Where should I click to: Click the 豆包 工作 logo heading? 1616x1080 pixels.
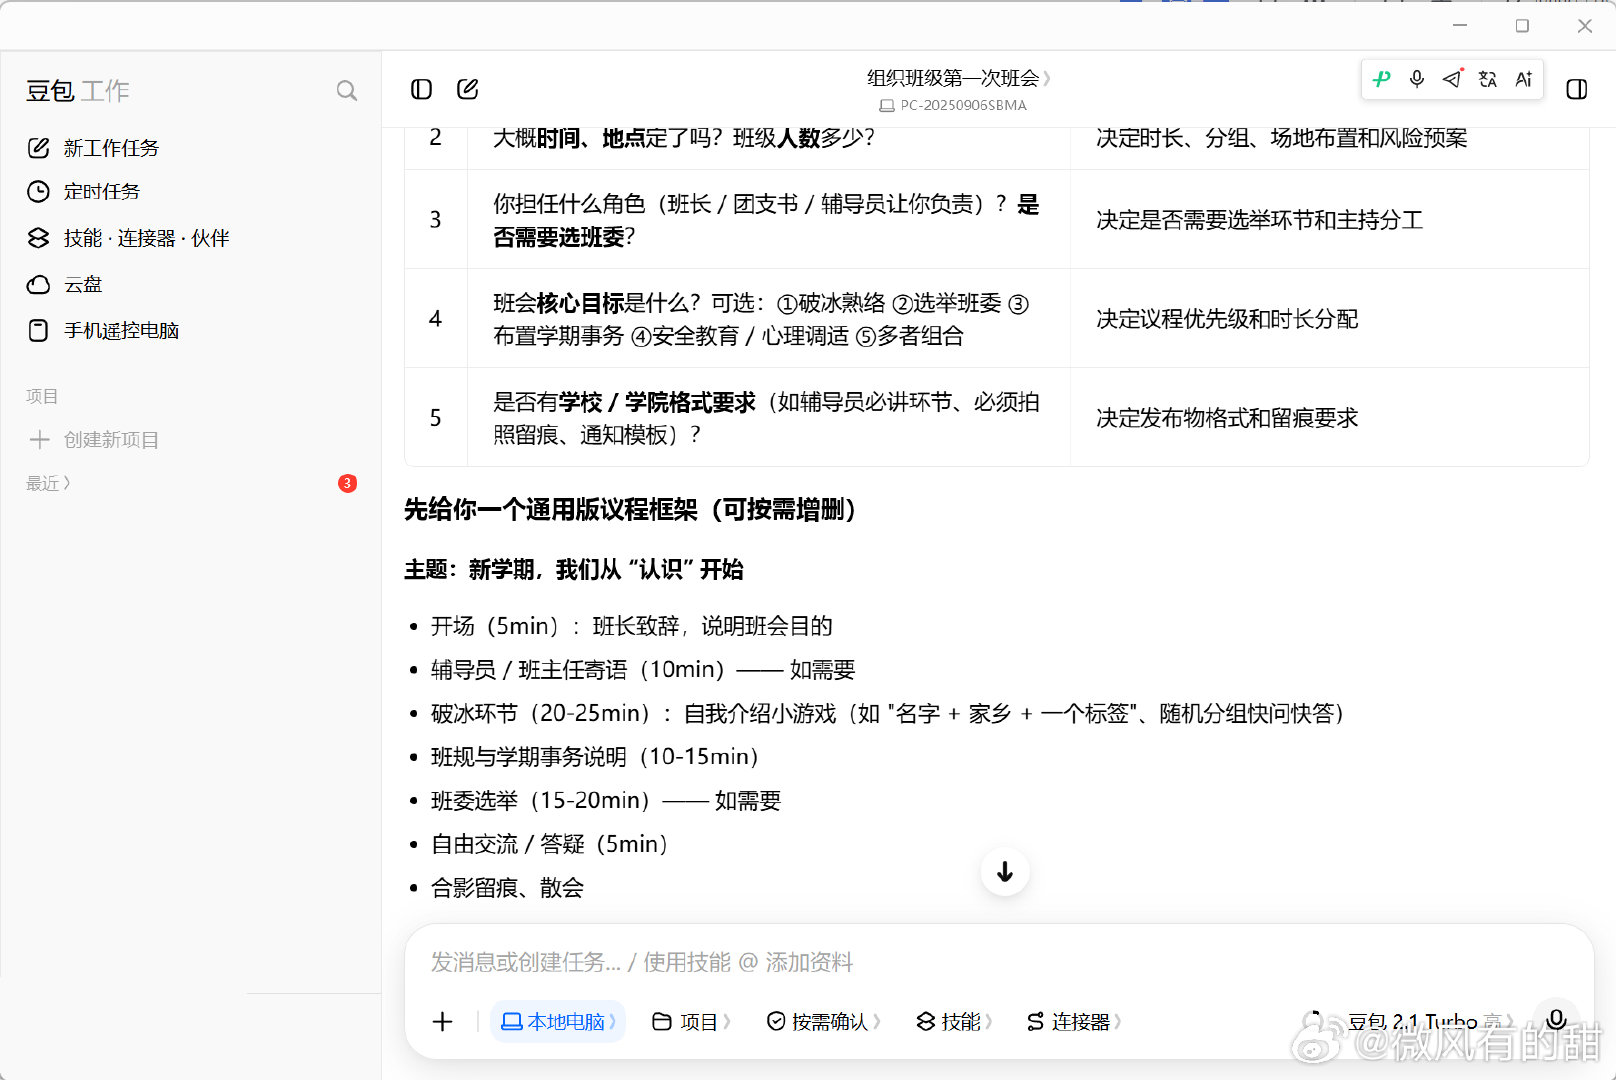click(78, 91)
